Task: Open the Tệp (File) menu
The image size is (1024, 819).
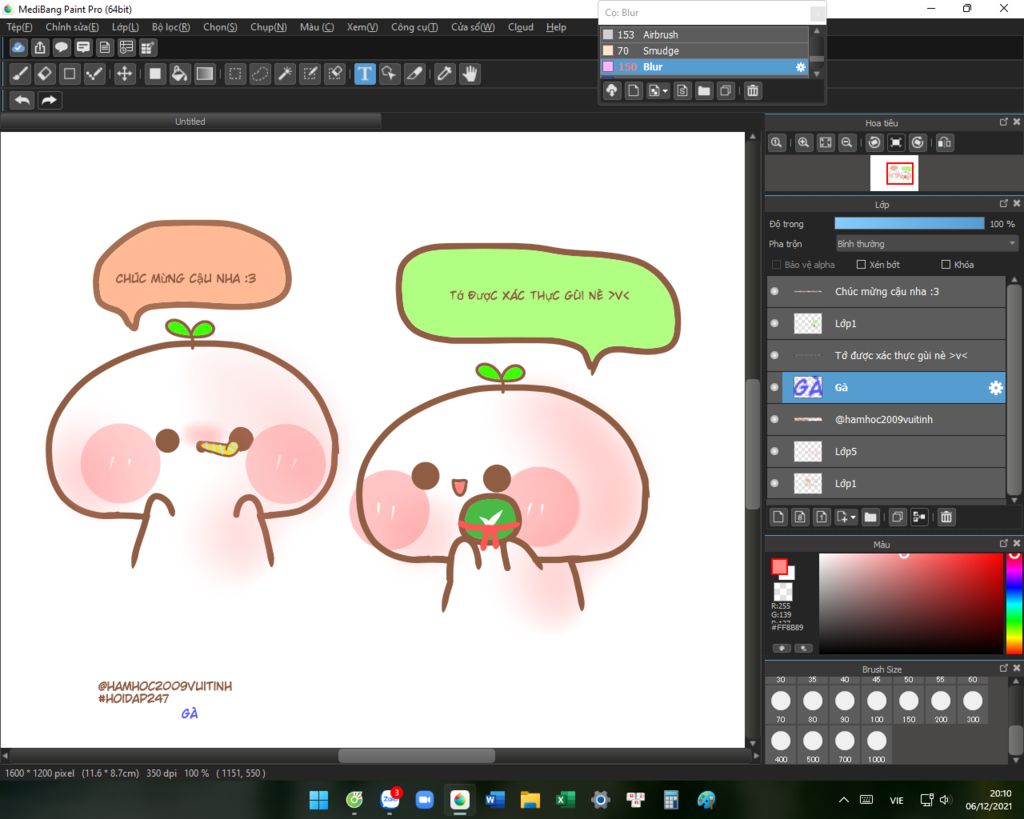Action: [19, 27]
